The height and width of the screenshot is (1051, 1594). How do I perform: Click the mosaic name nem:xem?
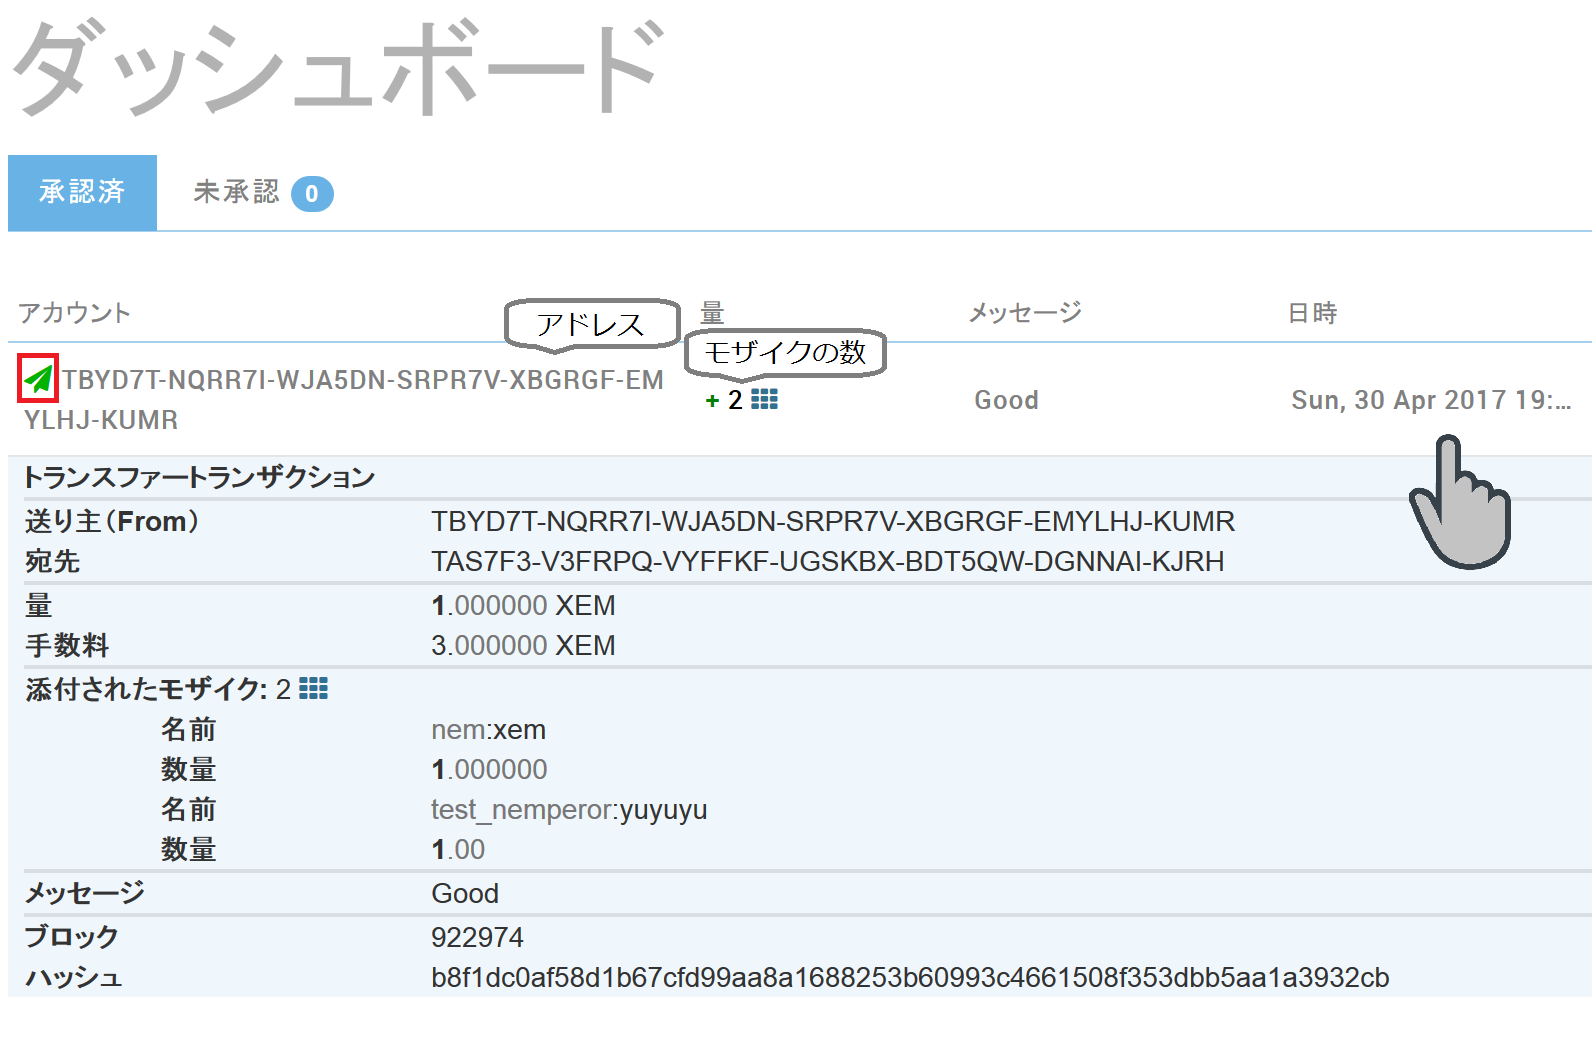(488, 730)
